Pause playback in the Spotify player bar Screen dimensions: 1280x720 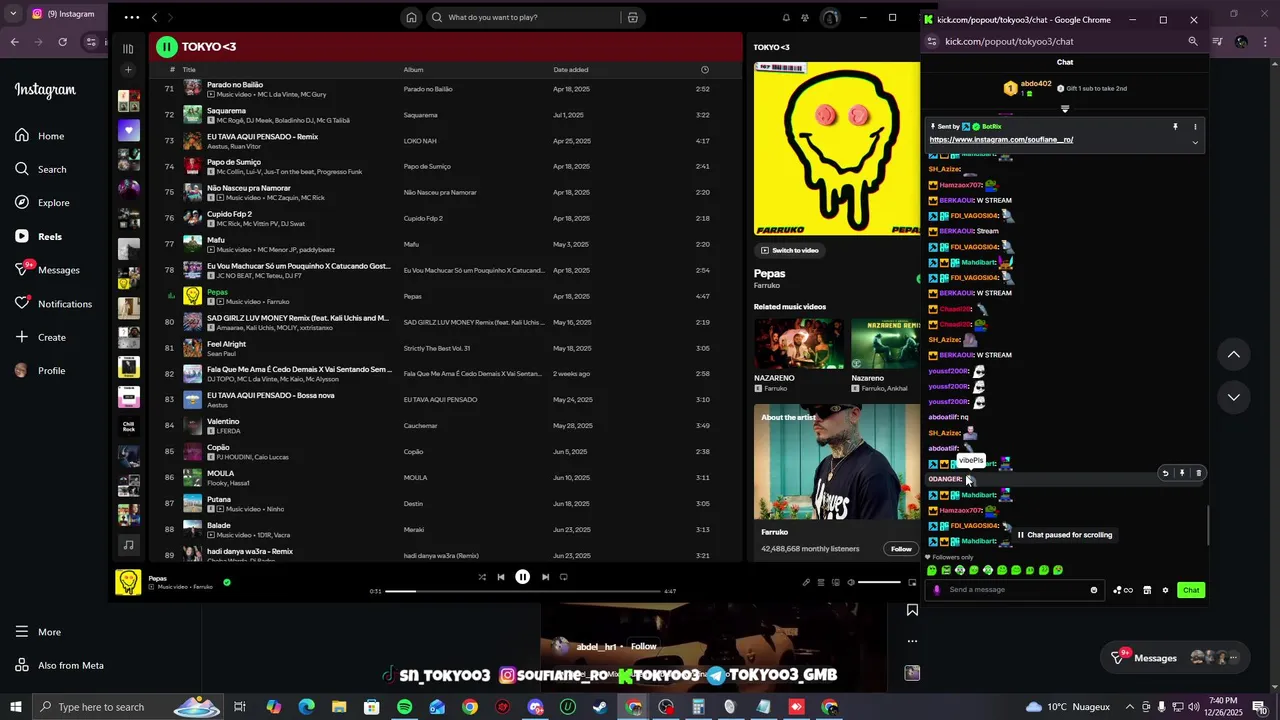pos(522,577)
